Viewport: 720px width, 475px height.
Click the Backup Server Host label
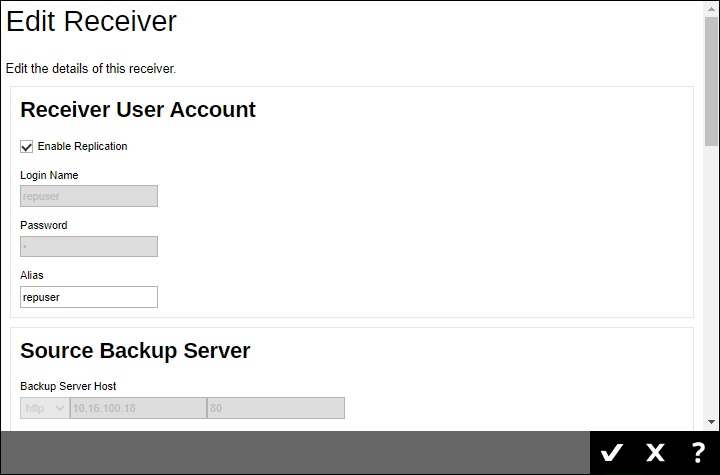coord(68,386)
